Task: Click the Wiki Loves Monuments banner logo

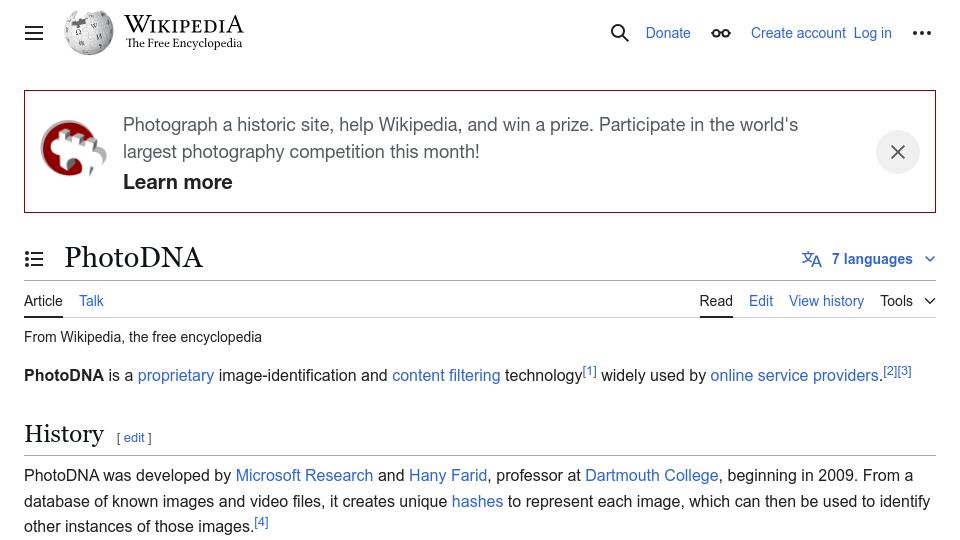Action: (73, 148)
